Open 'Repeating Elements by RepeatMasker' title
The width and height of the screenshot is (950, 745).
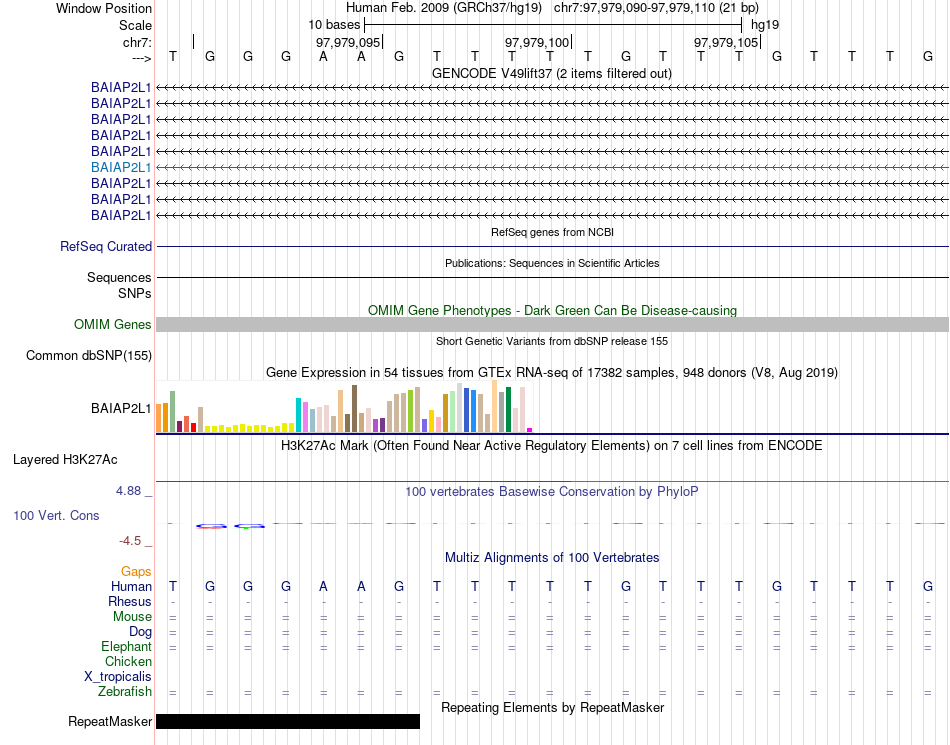[552, 707]
